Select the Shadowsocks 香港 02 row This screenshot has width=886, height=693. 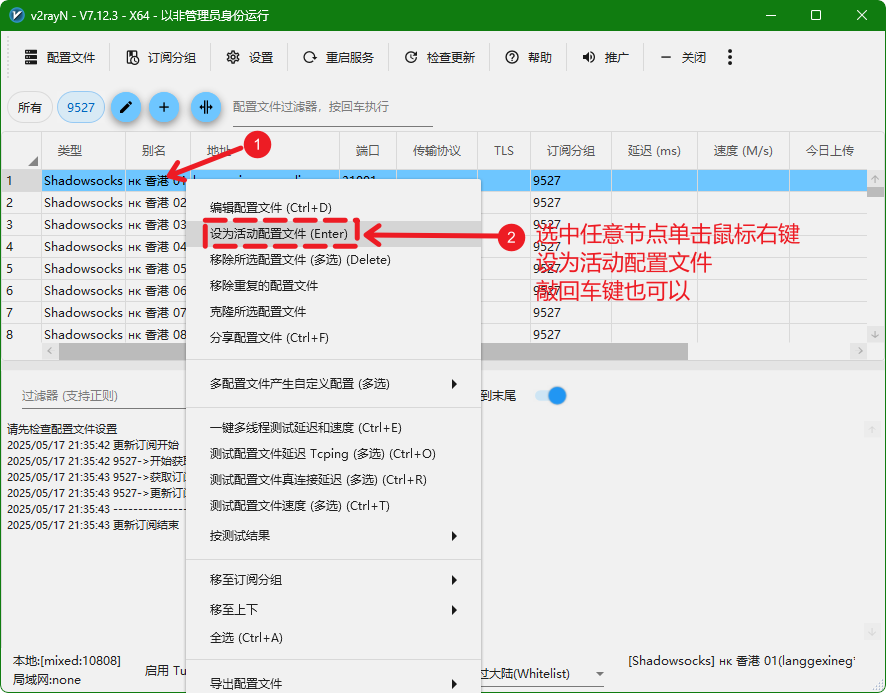pos(435,202)
